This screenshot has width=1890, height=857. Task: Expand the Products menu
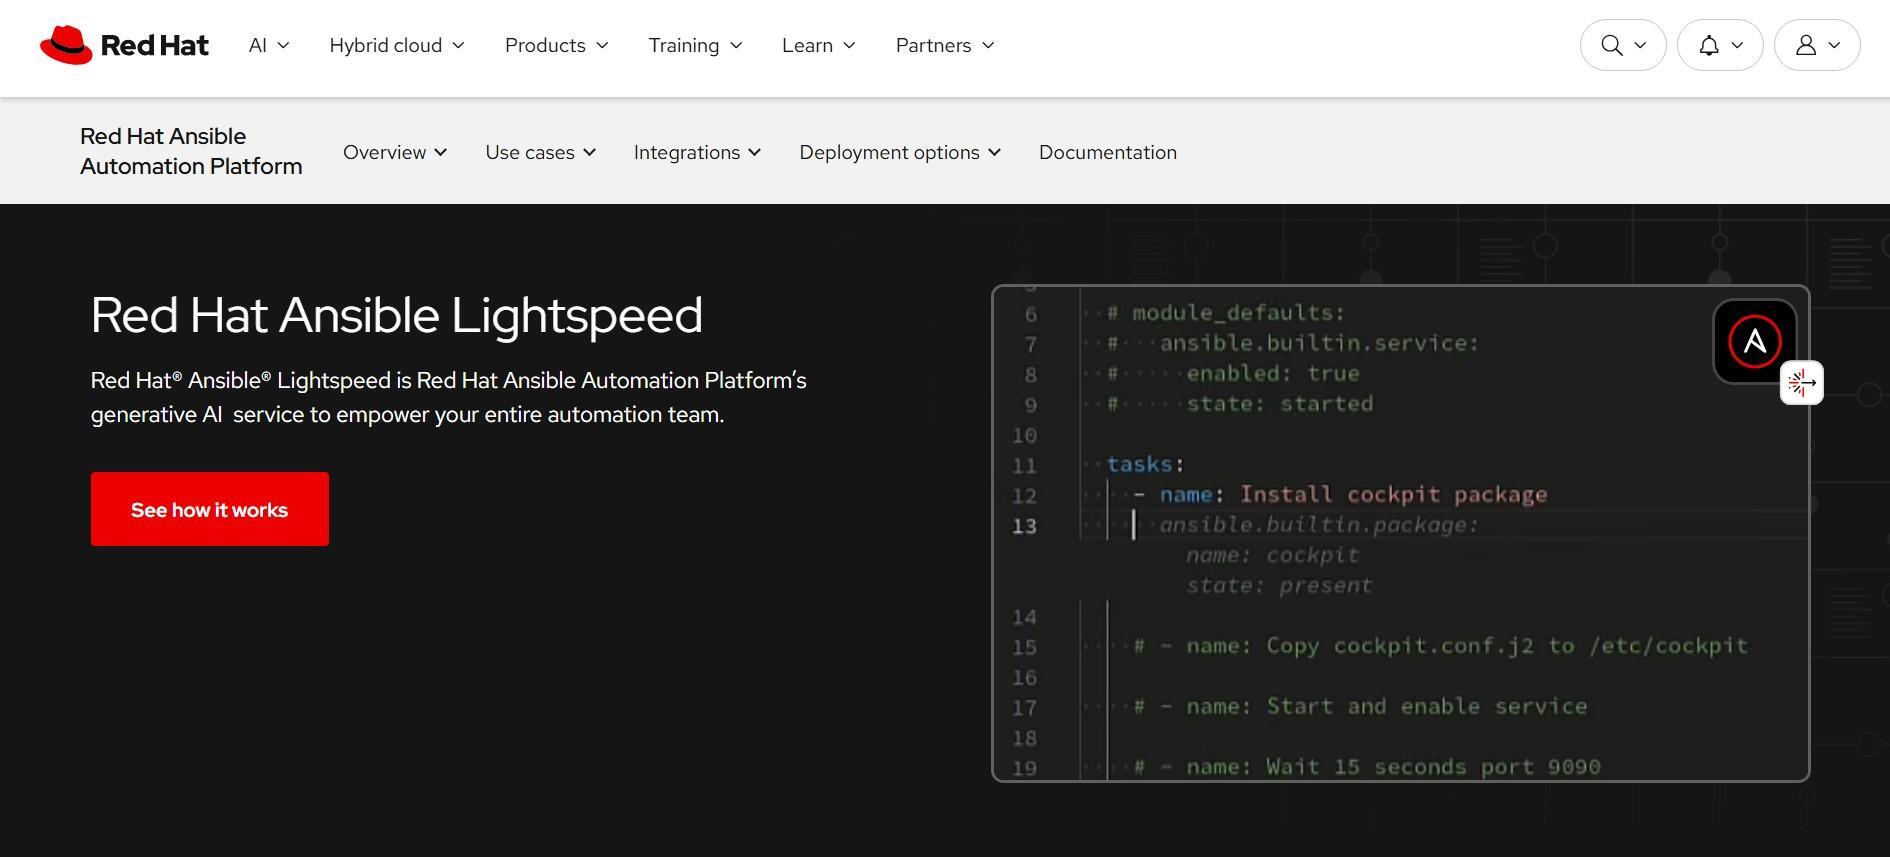point(556,45)
